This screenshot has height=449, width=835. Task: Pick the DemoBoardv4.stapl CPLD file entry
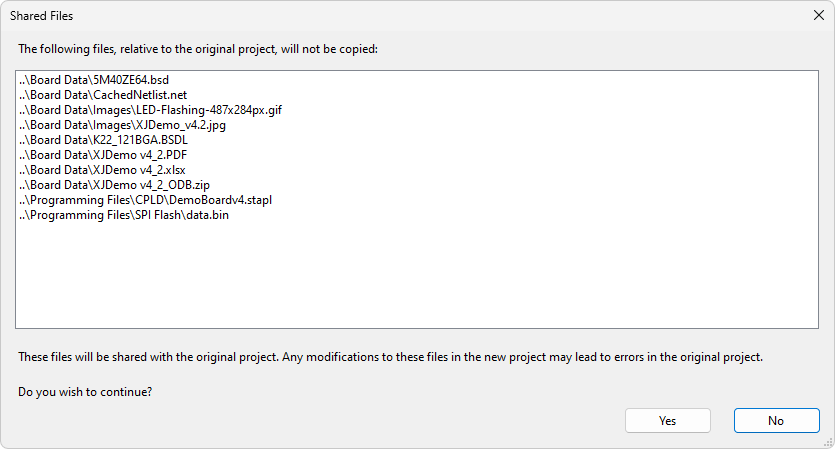(x=145, y=200)
